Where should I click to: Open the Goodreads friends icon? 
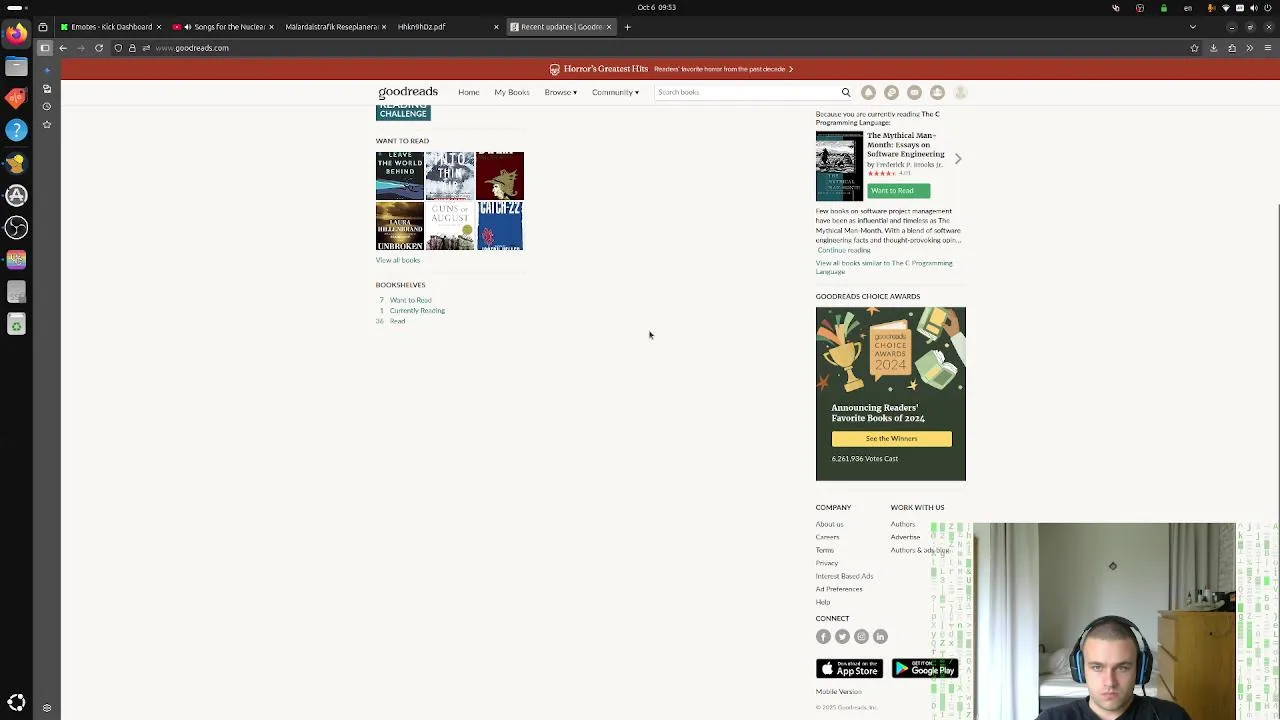pyautogui.click(x=937, y=92)
